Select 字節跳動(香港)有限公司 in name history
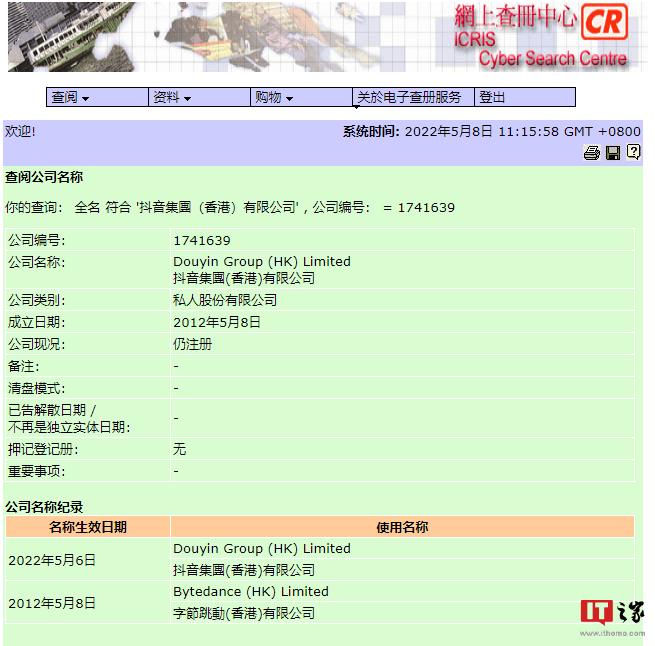The width and height of the screenshot is (655, 646). pyautogui.click(x=244, y=613)
